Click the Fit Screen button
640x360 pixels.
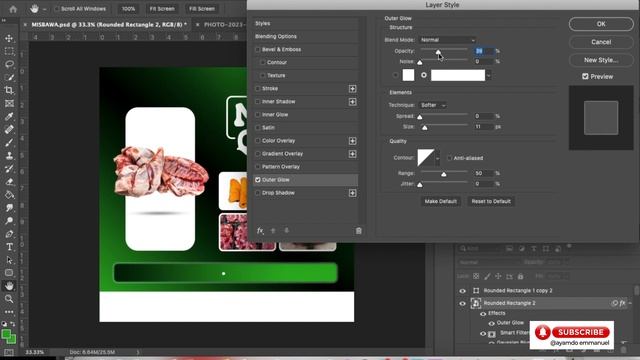click(x=162, y=9)
